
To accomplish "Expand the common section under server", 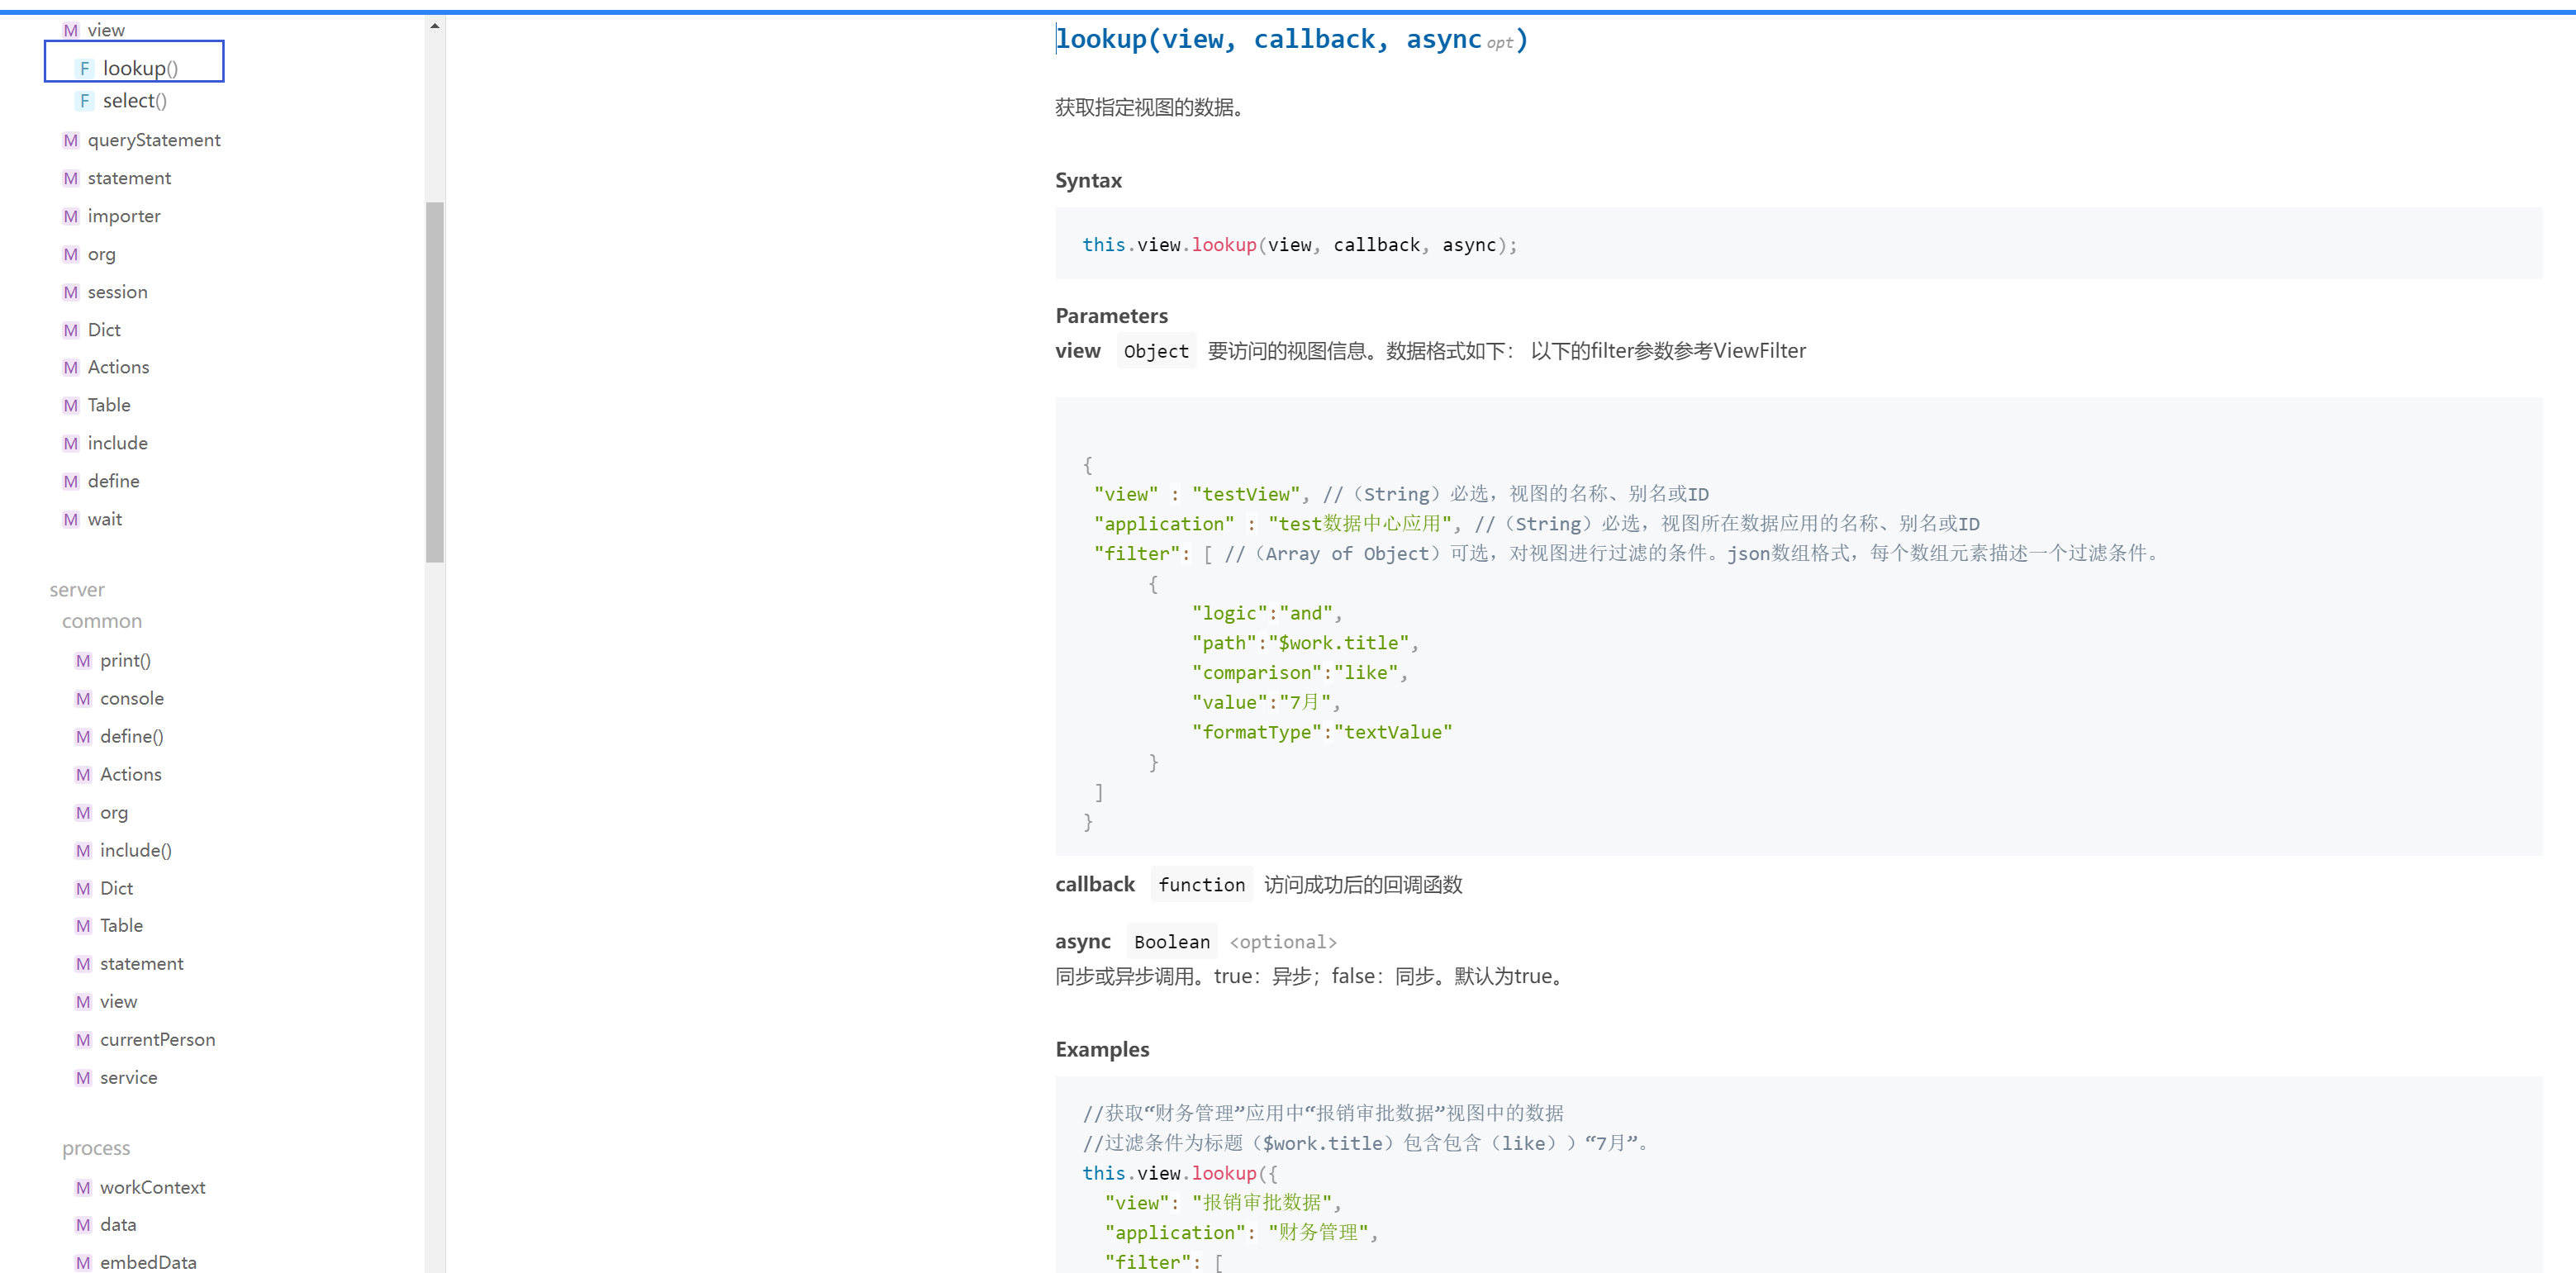I will coord(102,622).
